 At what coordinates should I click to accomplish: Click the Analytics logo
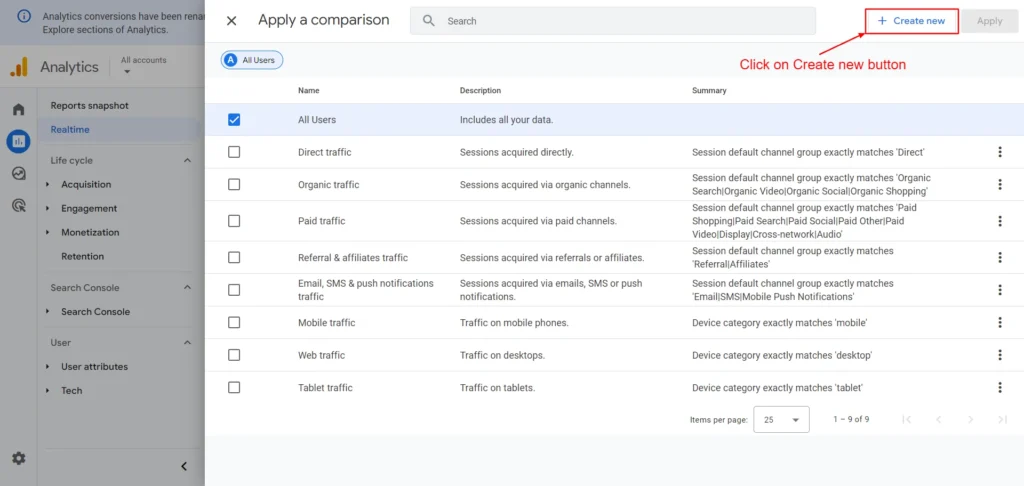19,67
